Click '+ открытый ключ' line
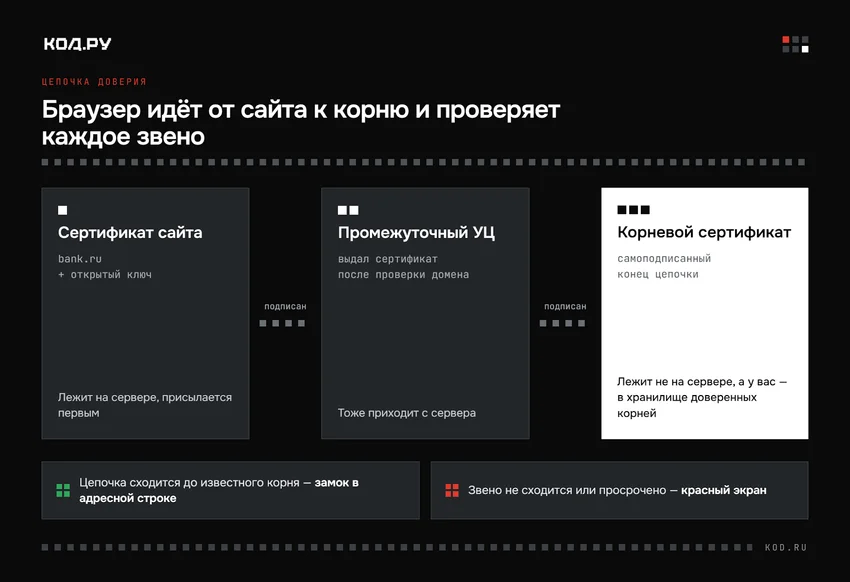This screenshot has height=582, width=850. click(x=105, y=275)
